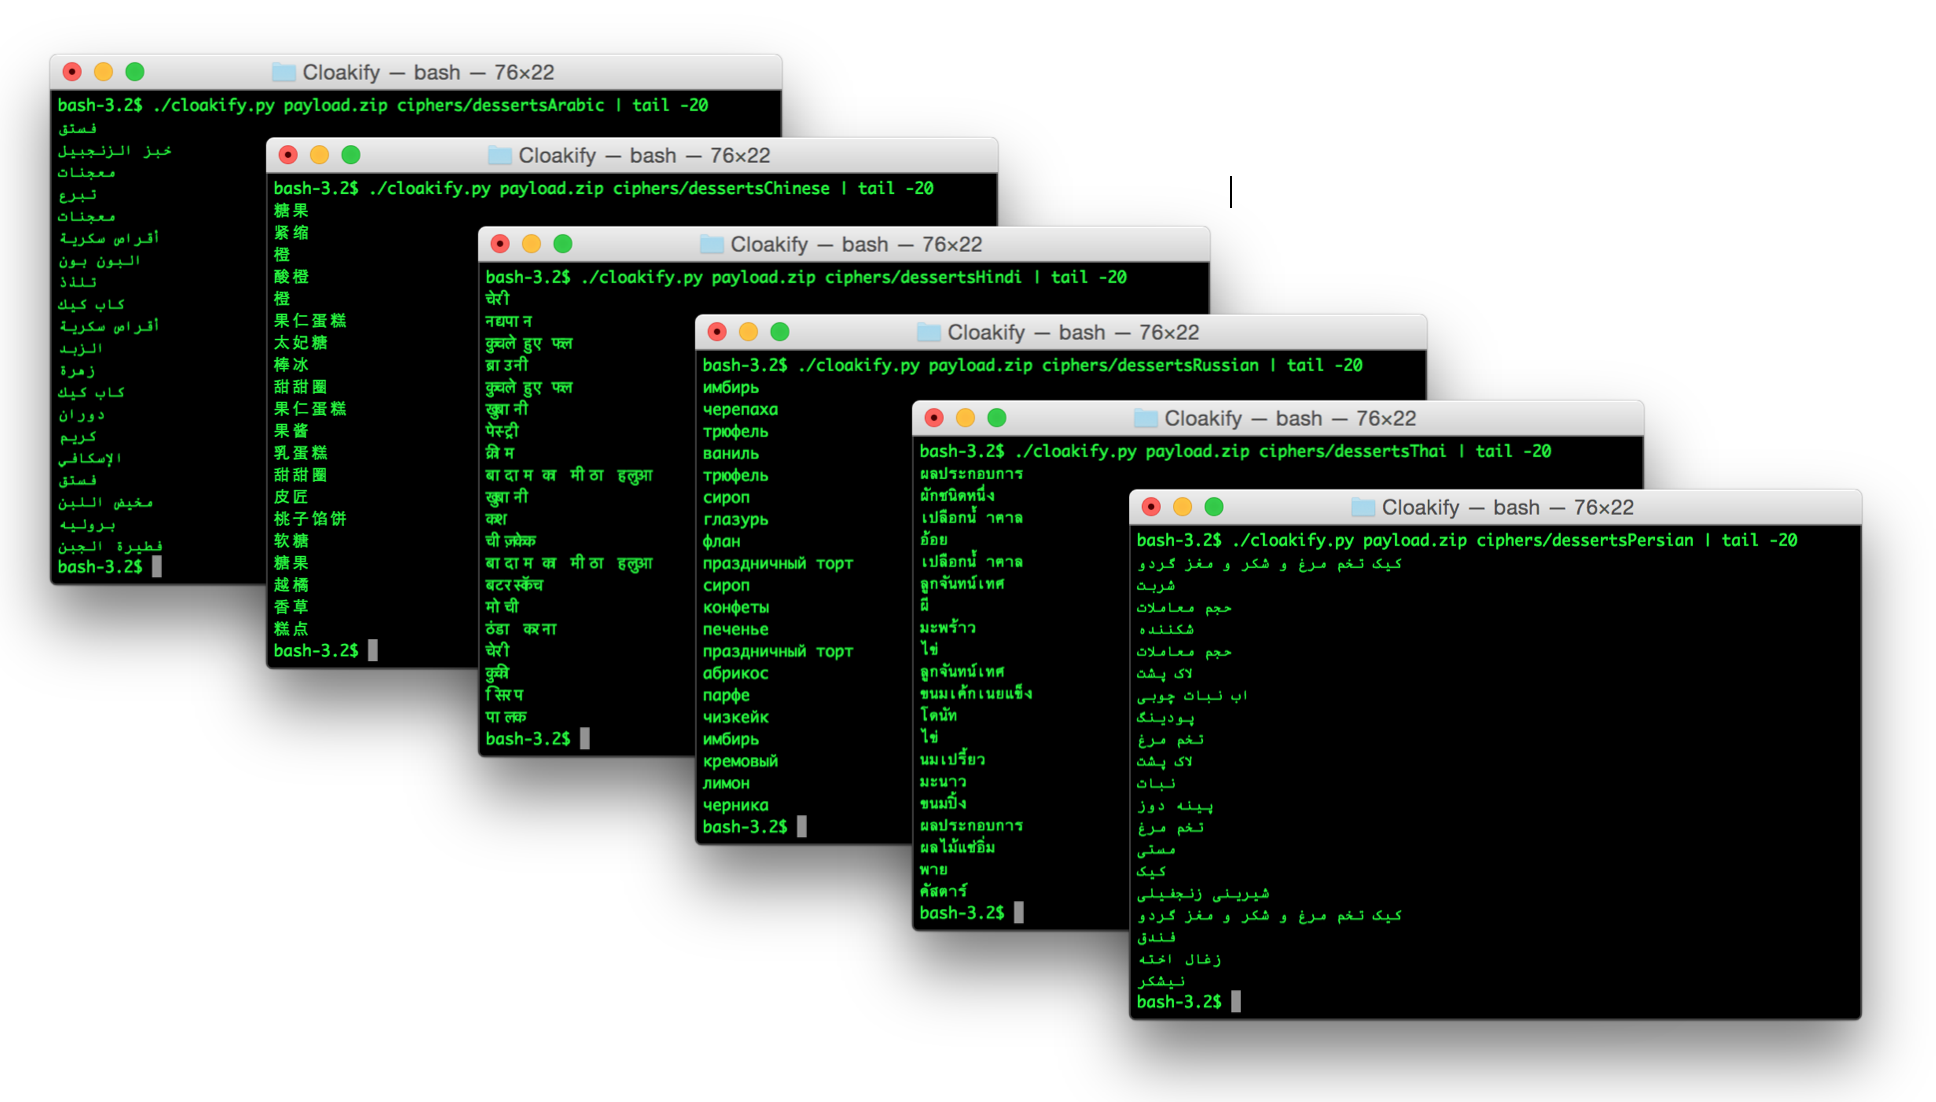Click the final bash prompt in Russian terminal
The height and width of the screenshot is (1102, 1936).
point(745,827)
